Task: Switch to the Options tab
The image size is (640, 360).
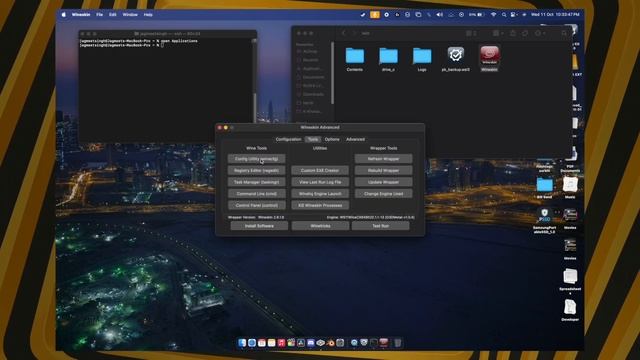Action: click(332, 139)
